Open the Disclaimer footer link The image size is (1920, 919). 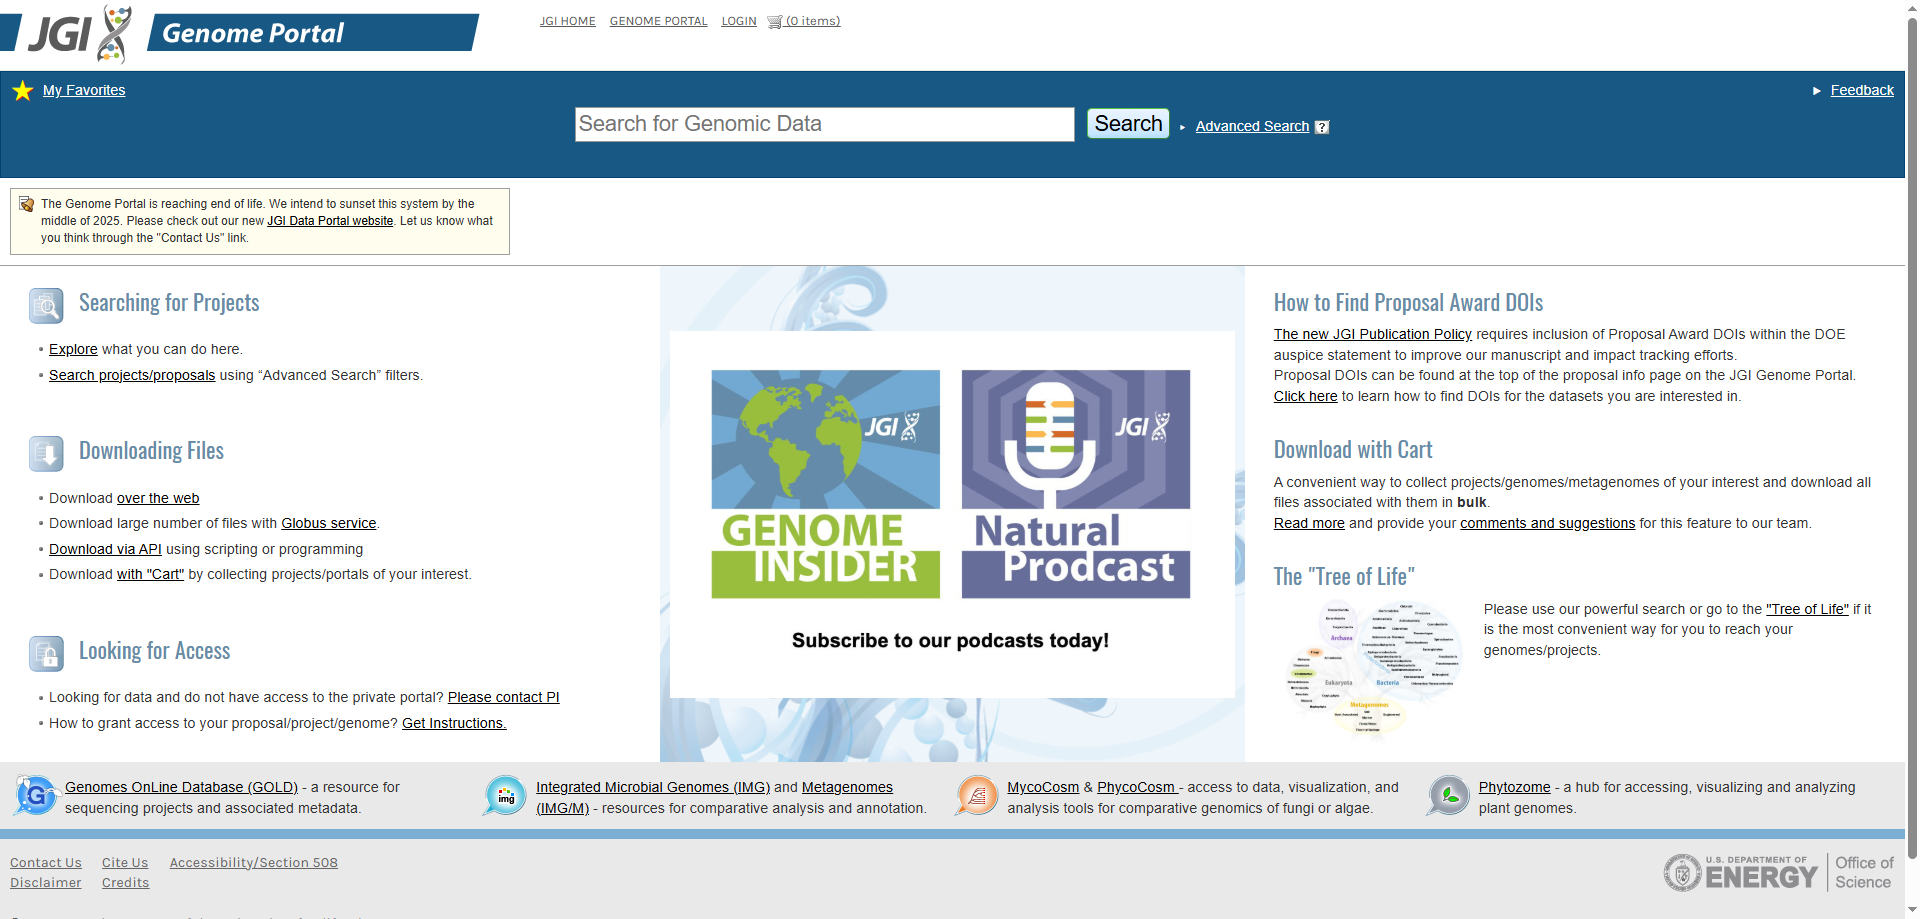(x=46, y=883)
